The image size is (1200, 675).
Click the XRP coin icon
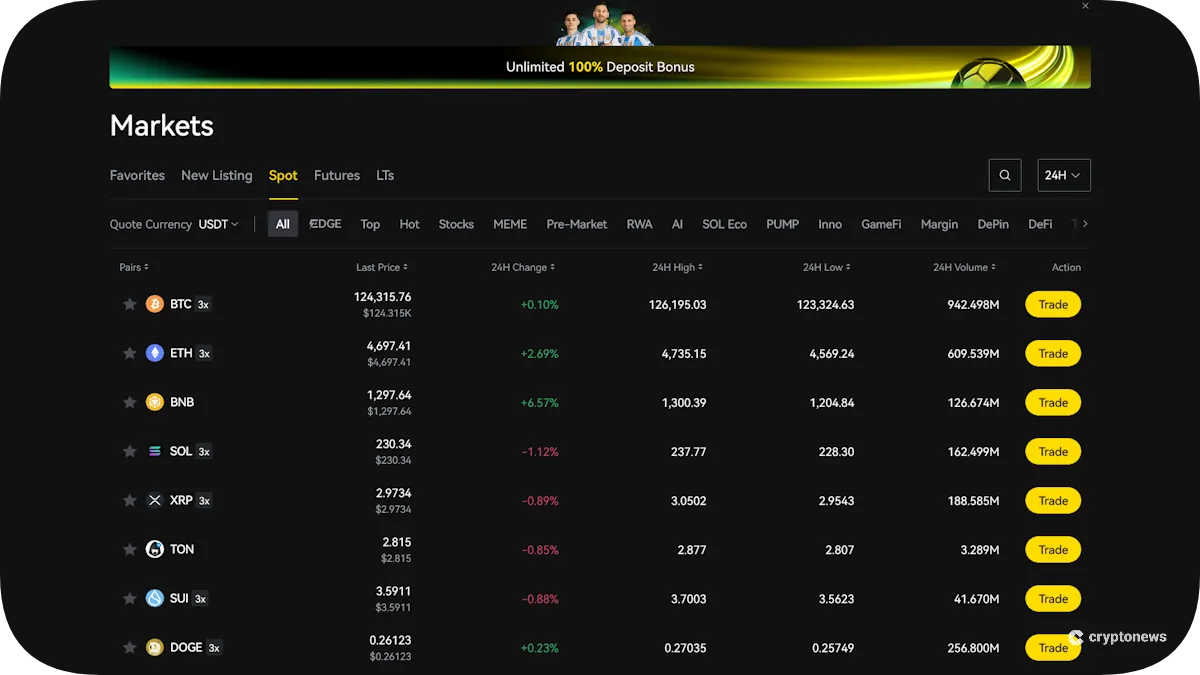coord(154,500)
